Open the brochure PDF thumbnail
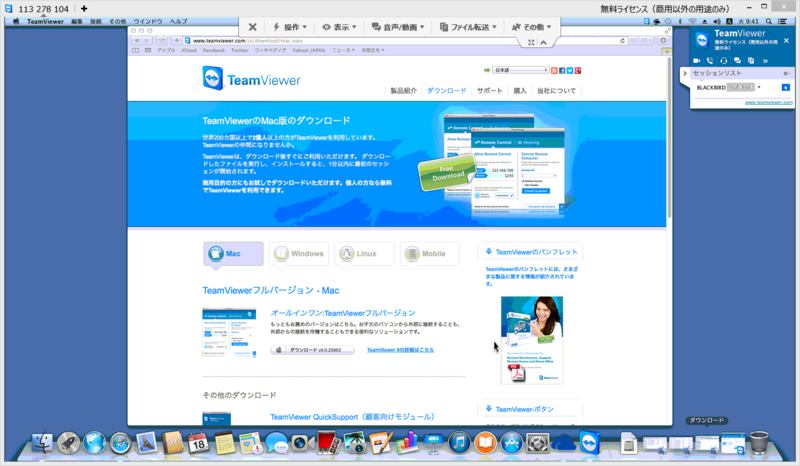 pyautogui.click(x=532, y=340)
